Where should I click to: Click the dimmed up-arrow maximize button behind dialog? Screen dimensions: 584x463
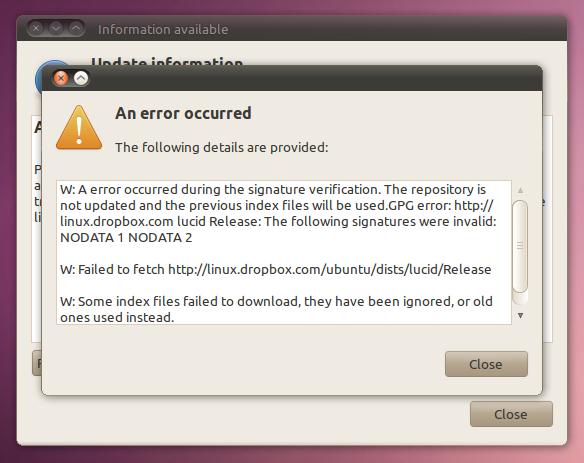(76, 28)
